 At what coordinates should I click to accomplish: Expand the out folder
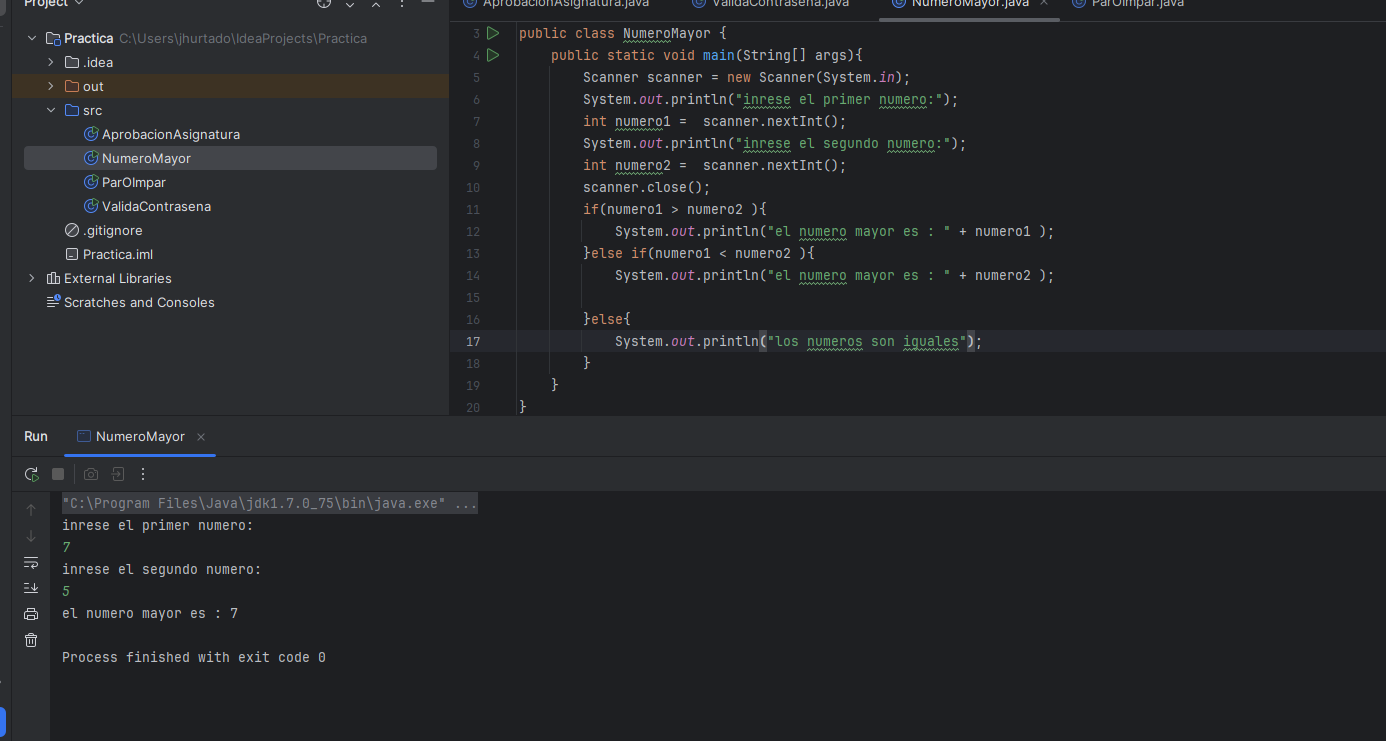(51, 86)
